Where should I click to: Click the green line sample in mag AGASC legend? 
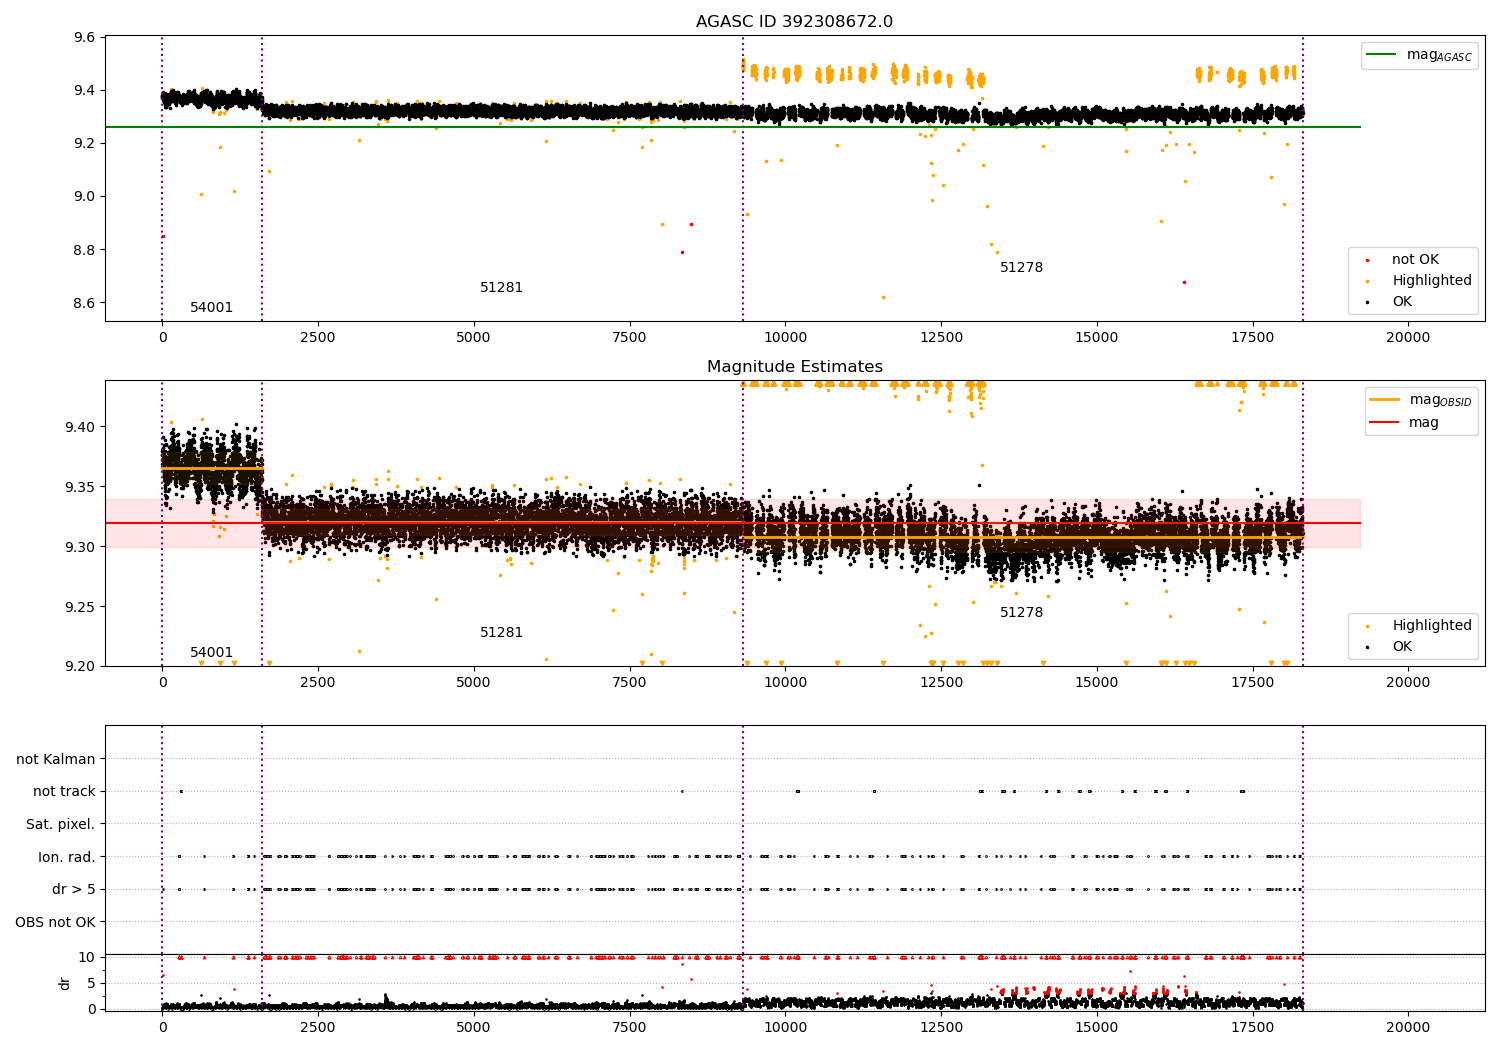point(1382,55)
